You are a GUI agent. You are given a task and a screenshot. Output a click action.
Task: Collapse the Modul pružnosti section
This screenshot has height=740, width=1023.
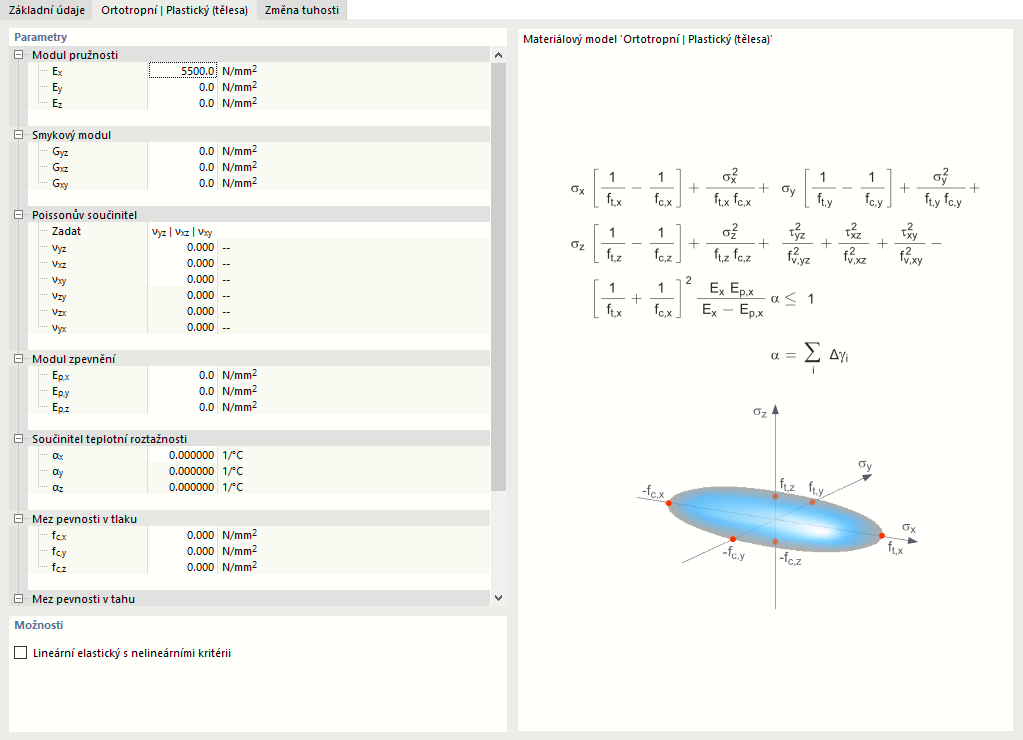[19, 55]
